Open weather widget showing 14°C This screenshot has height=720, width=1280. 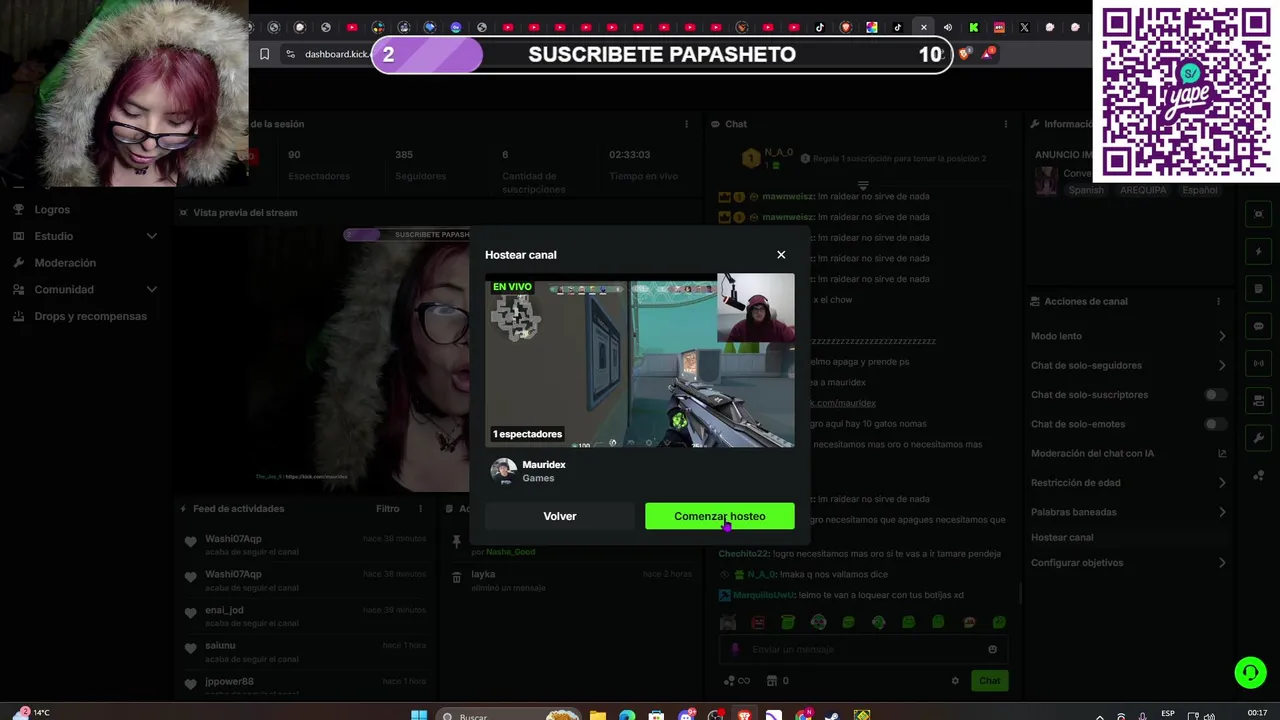coord(30,712)
